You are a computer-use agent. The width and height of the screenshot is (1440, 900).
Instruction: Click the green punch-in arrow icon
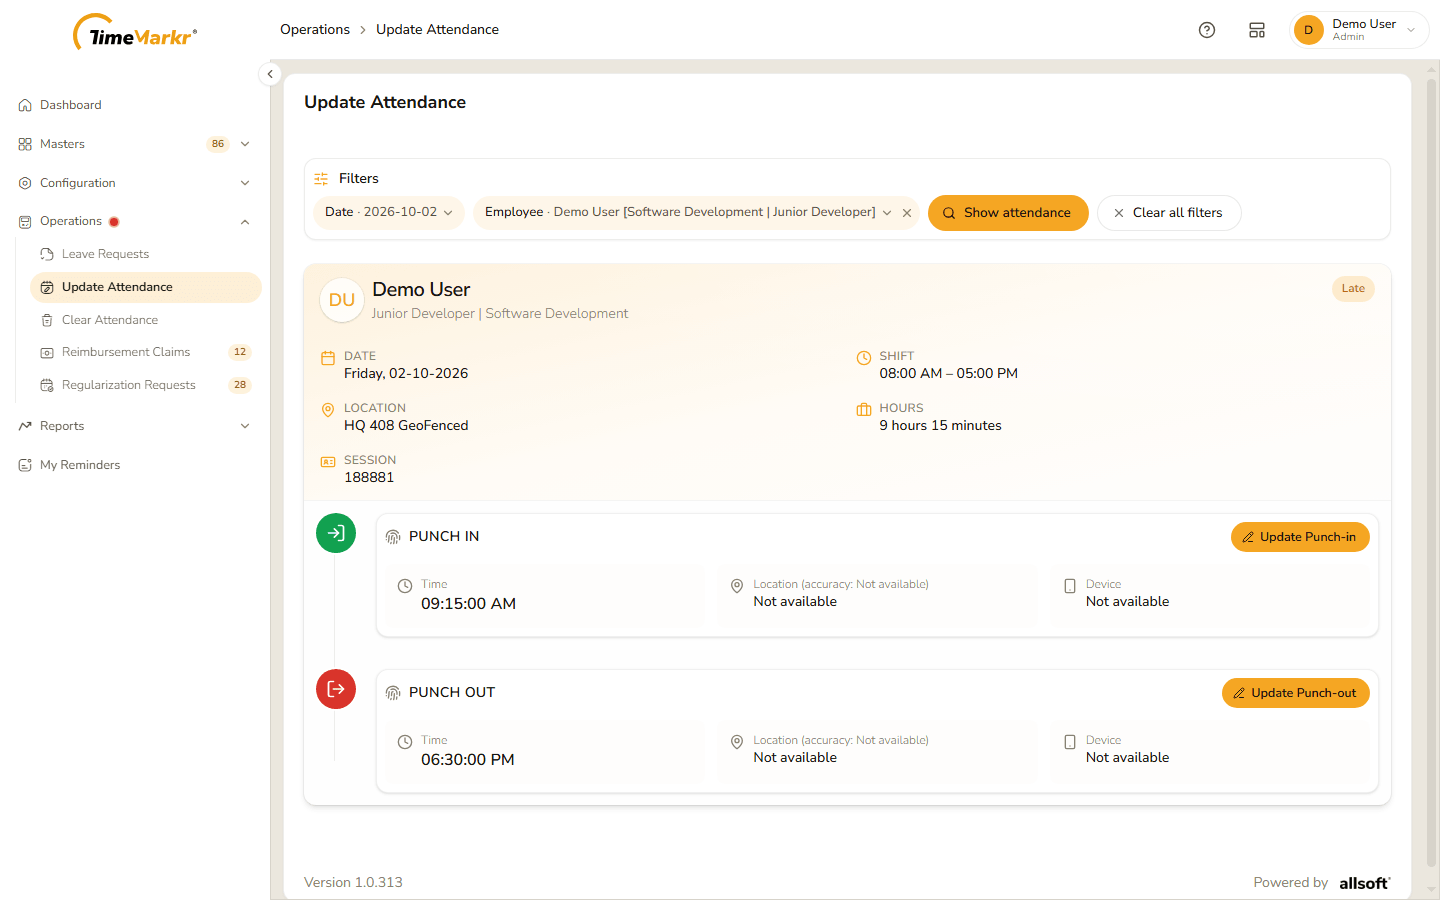tap(336, 533)
